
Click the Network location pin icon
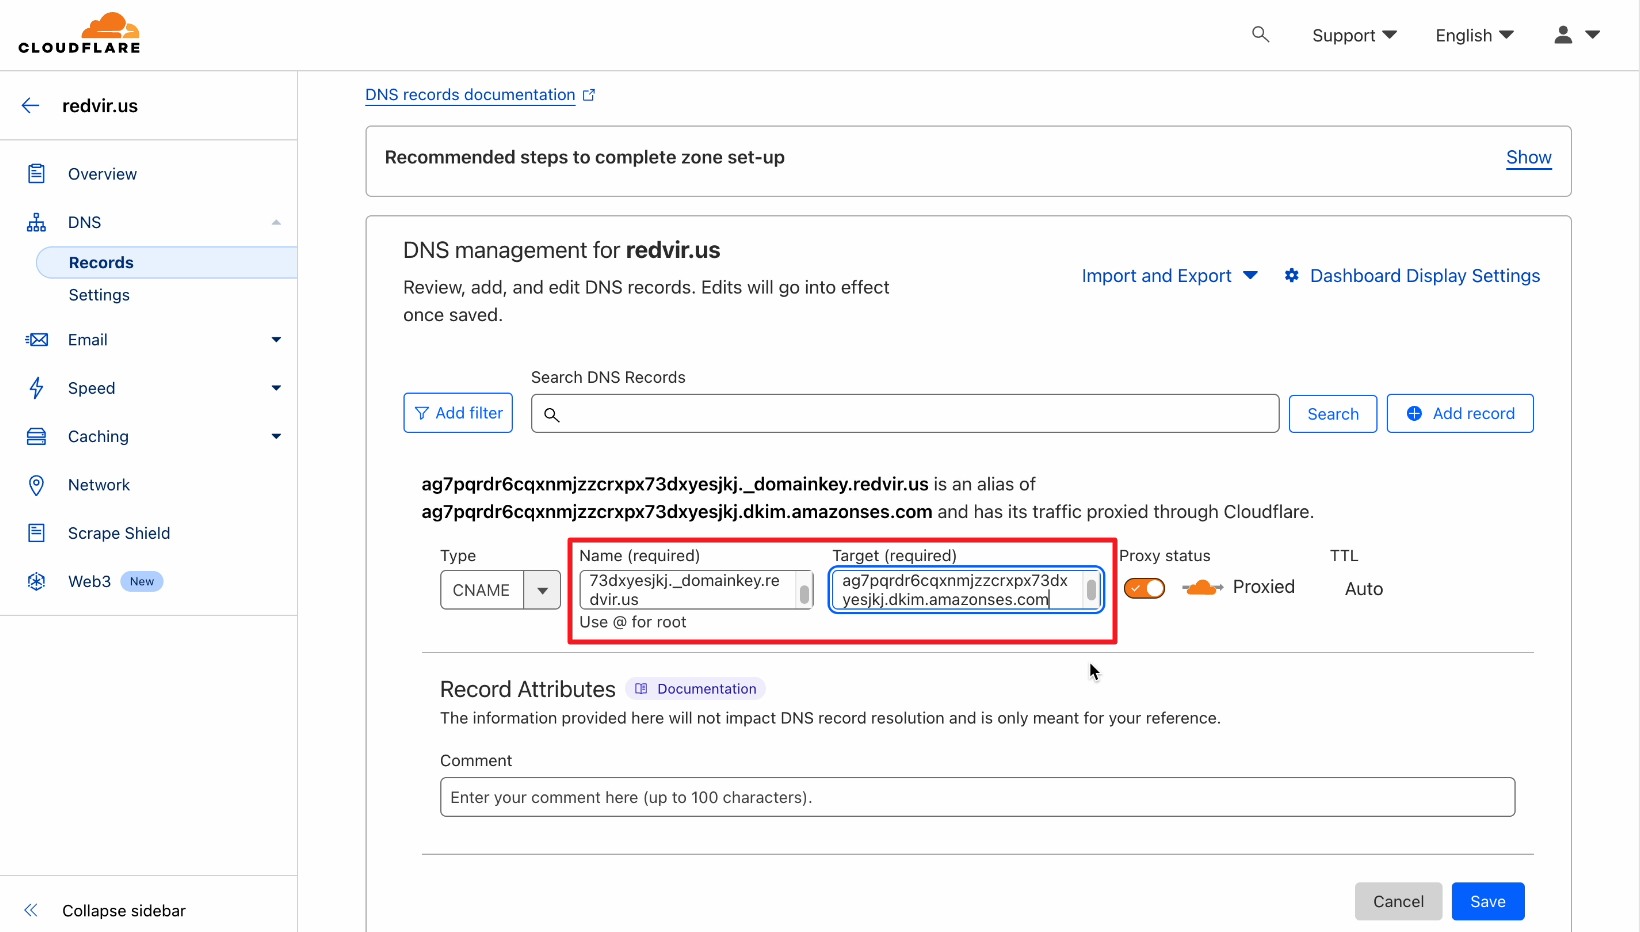[x=37, y=485]
